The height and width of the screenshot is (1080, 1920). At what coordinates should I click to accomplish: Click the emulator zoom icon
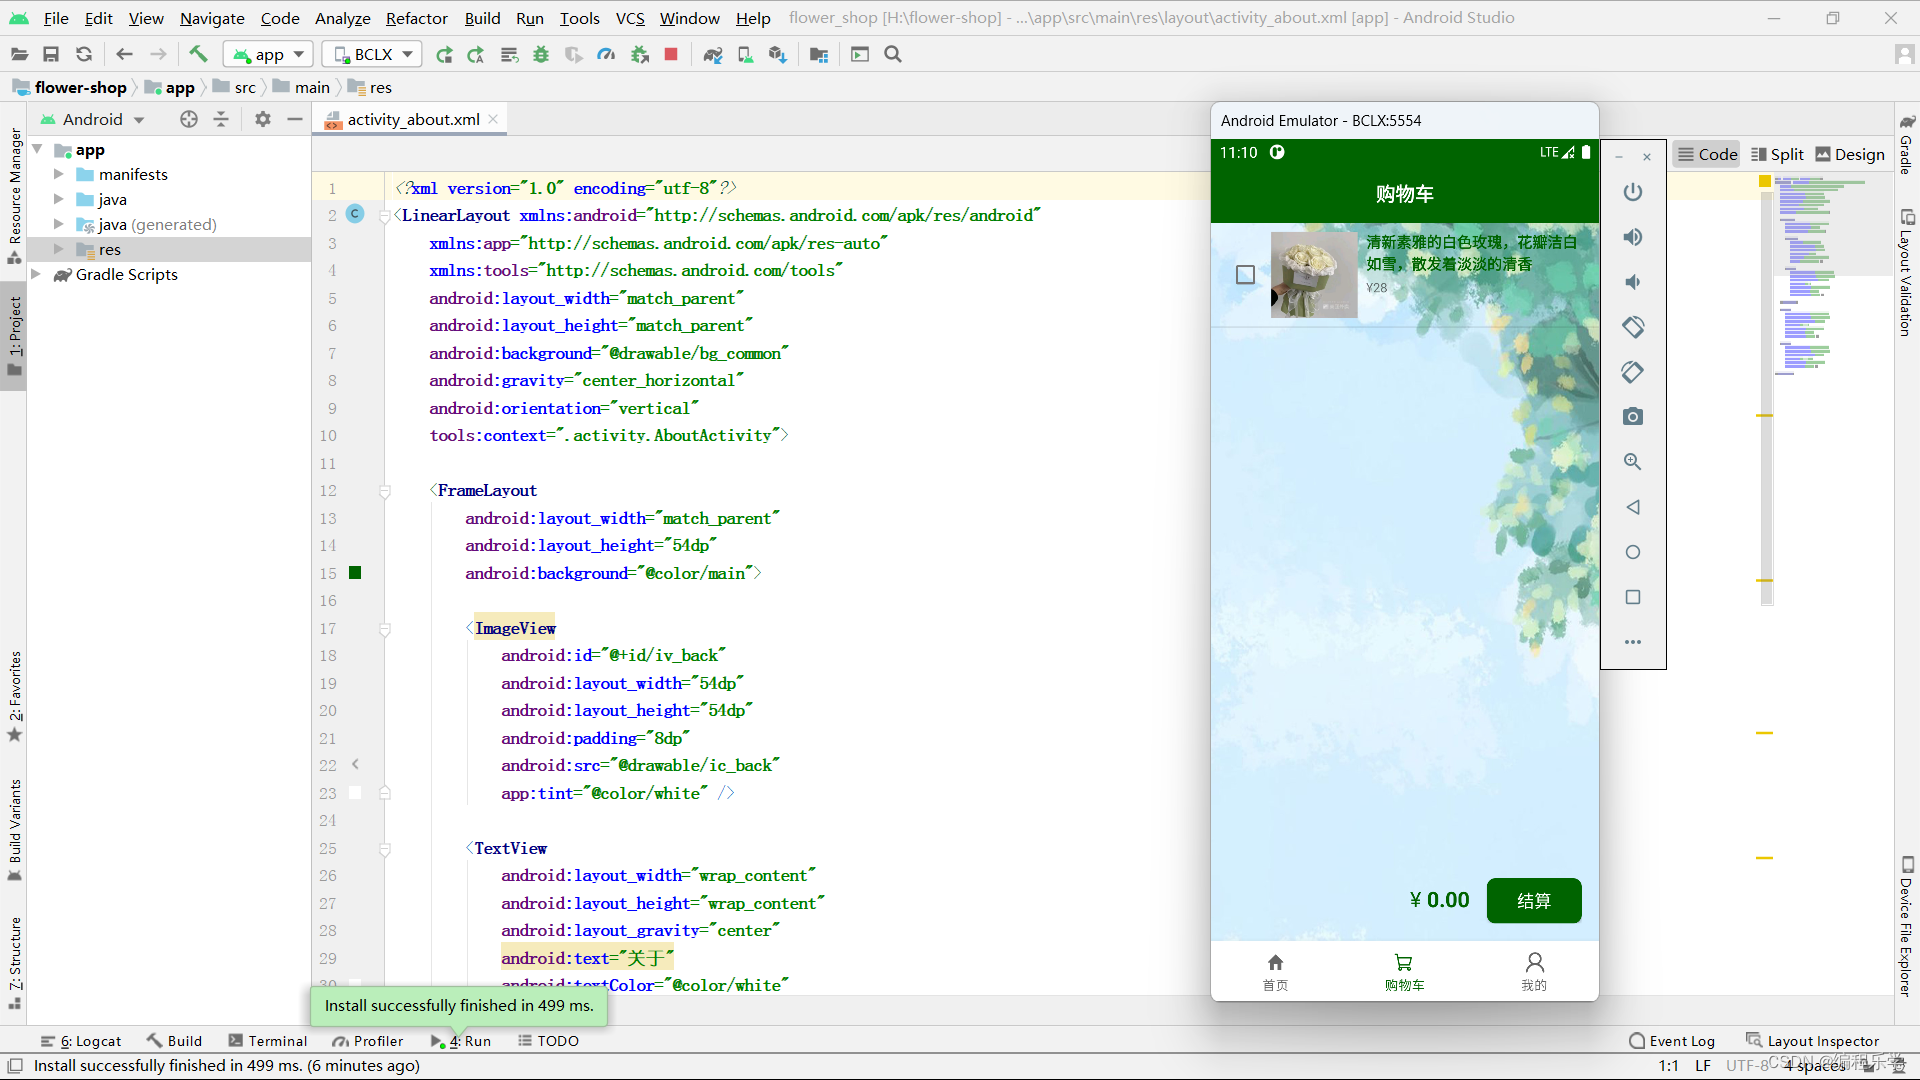(x=1633, y=462)
